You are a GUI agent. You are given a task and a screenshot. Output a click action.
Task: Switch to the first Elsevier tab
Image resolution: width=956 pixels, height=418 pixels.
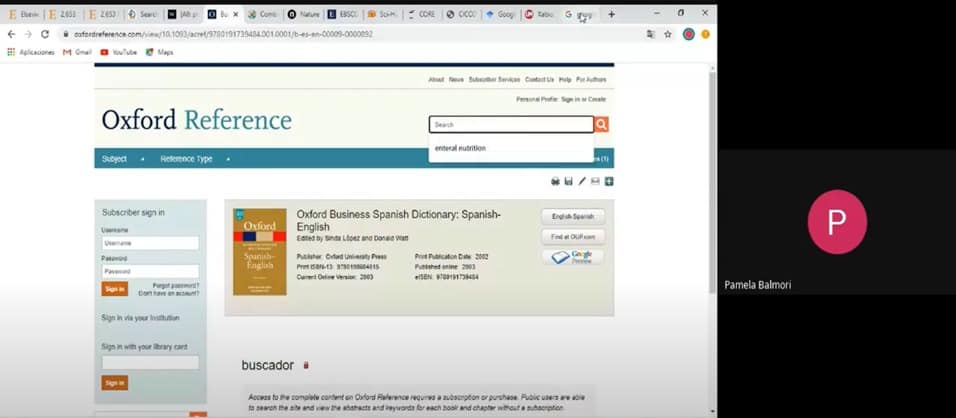tap(23, 14)
